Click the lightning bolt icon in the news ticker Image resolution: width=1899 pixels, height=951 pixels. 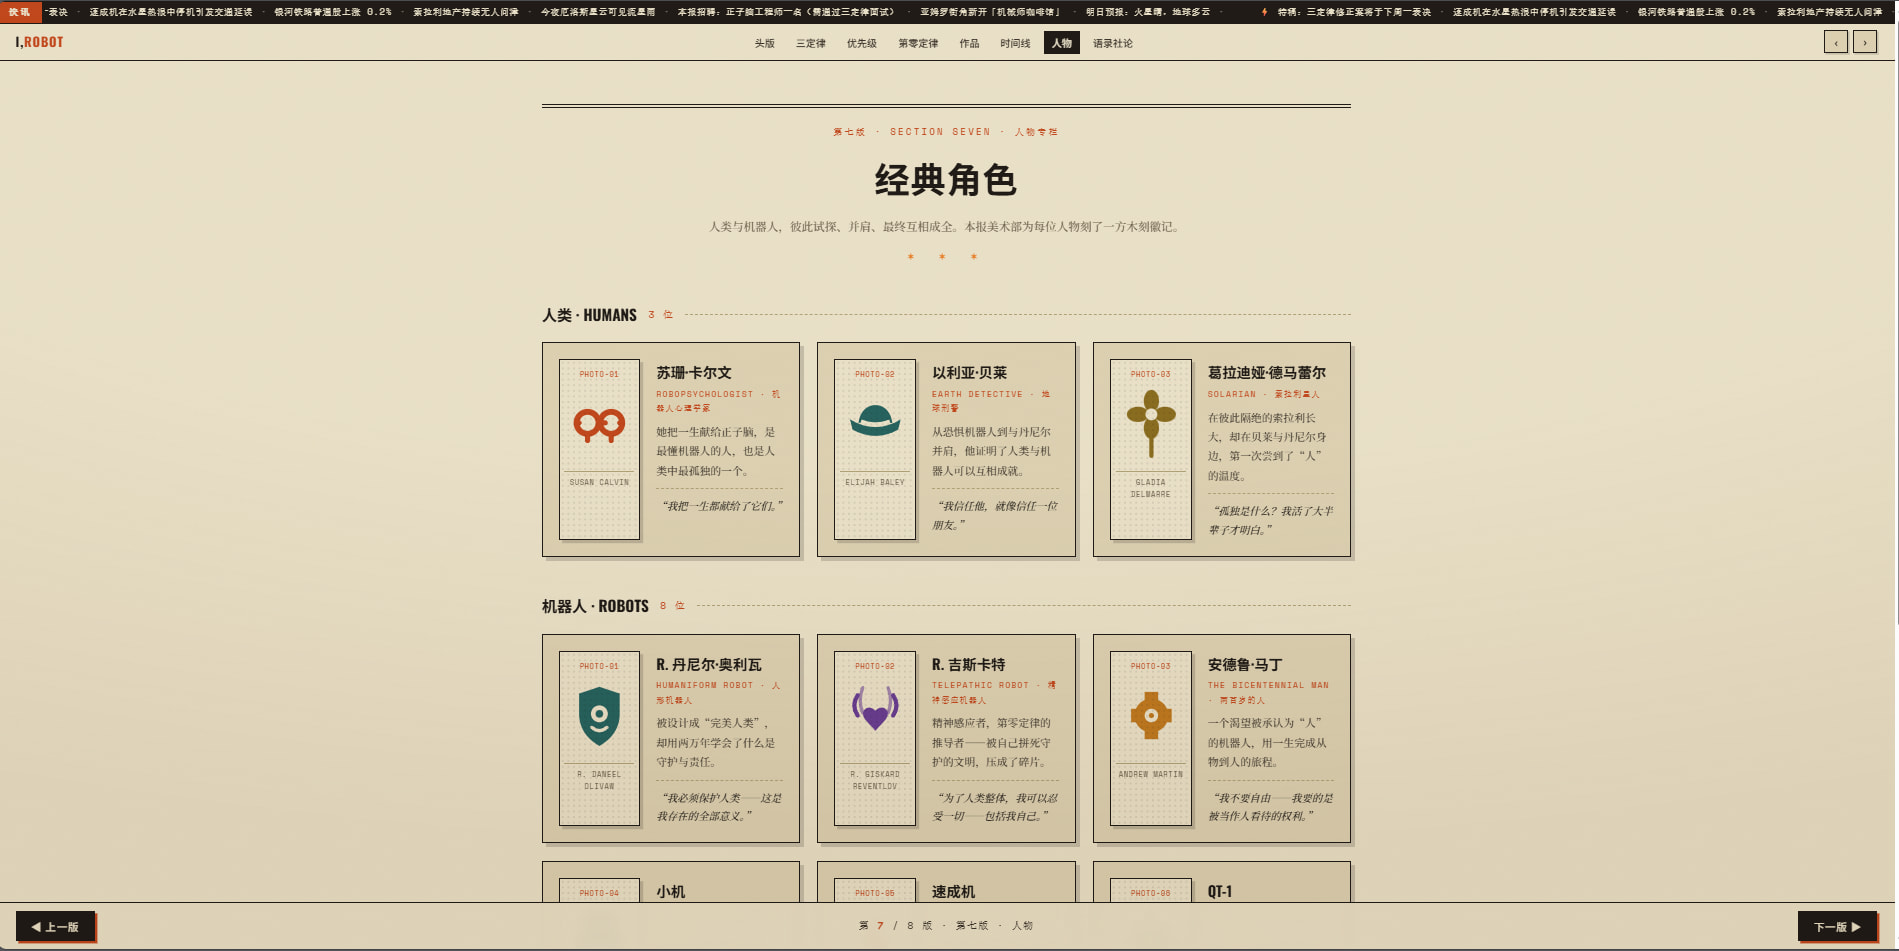point(1264,12)
